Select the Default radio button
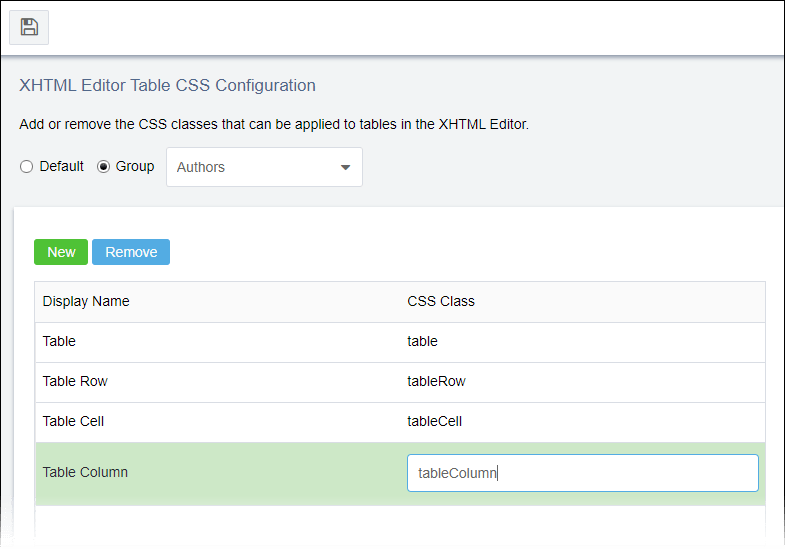The height and width of the screenshot is (550, 785). pos(27,167)
